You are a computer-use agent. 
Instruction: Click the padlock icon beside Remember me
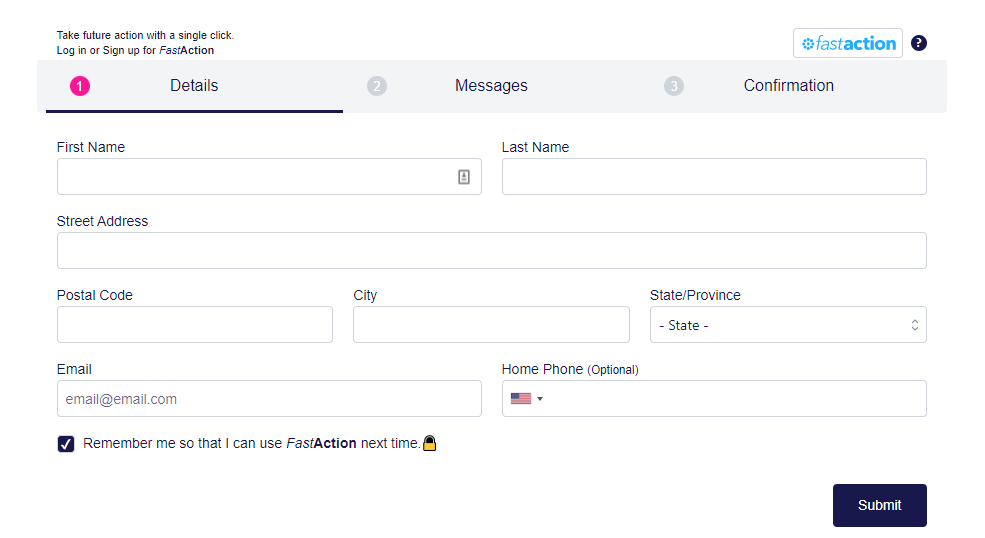point(430,443)
